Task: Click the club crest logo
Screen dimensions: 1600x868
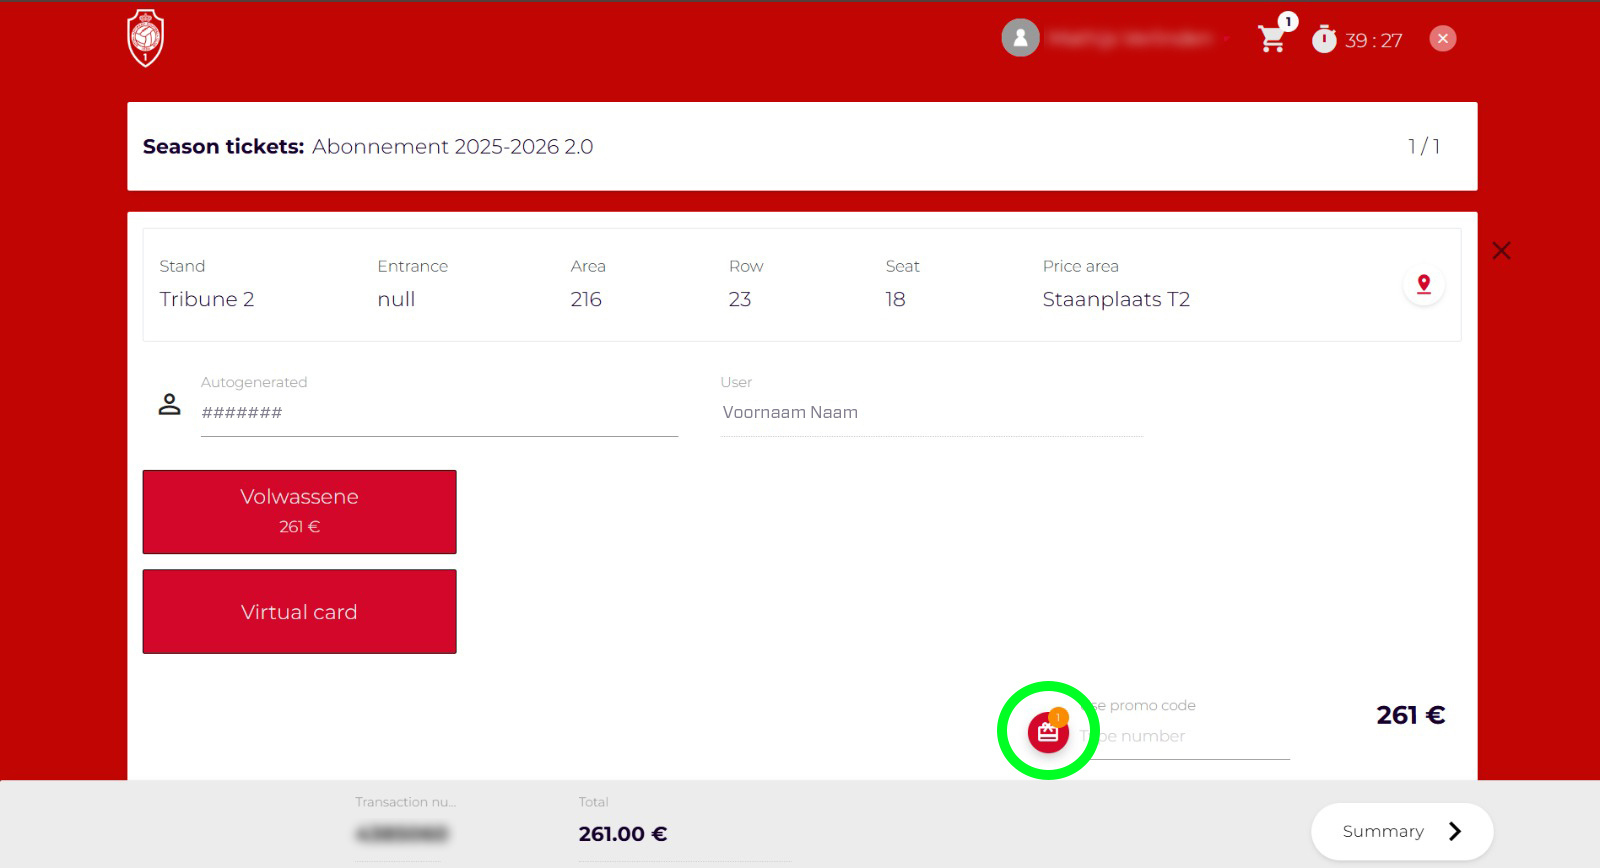Action: pyautogui.click(x=146, y=39)
